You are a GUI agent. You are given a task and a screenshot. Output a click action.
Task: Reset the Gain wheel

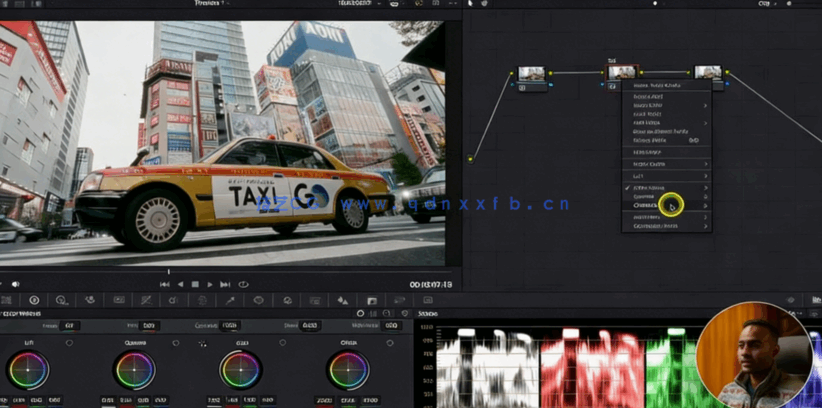[x=283, y=343]
